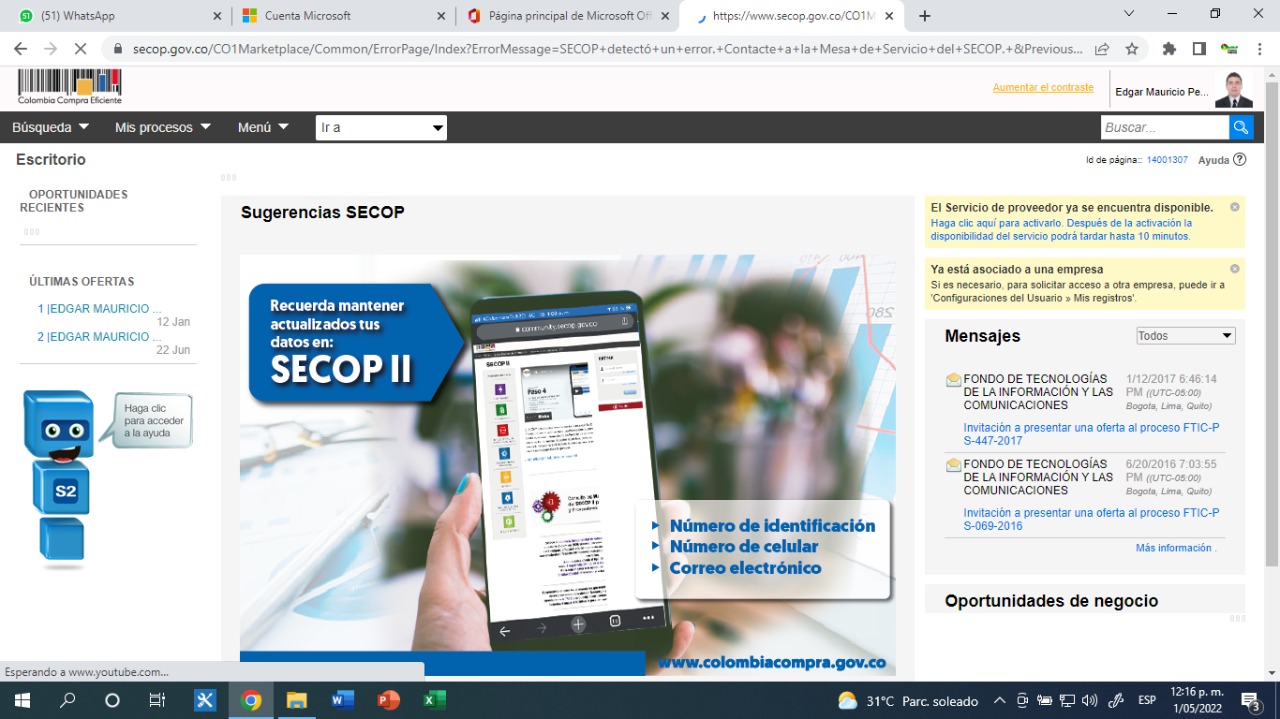Open invitation link FTIC-PS-447-2017
The width and height of the screenshot is (1280, 719).
tap(1091, 434)
